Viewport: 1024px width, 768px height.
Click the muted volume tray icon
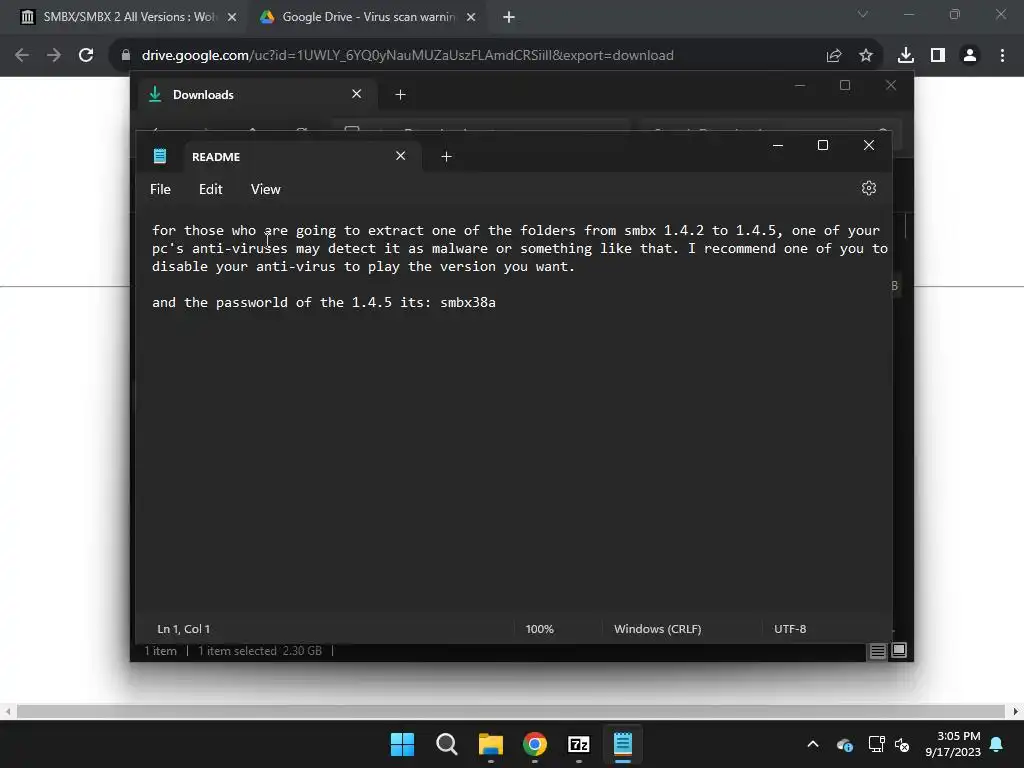pyautogui.click(x=902, y=744)
